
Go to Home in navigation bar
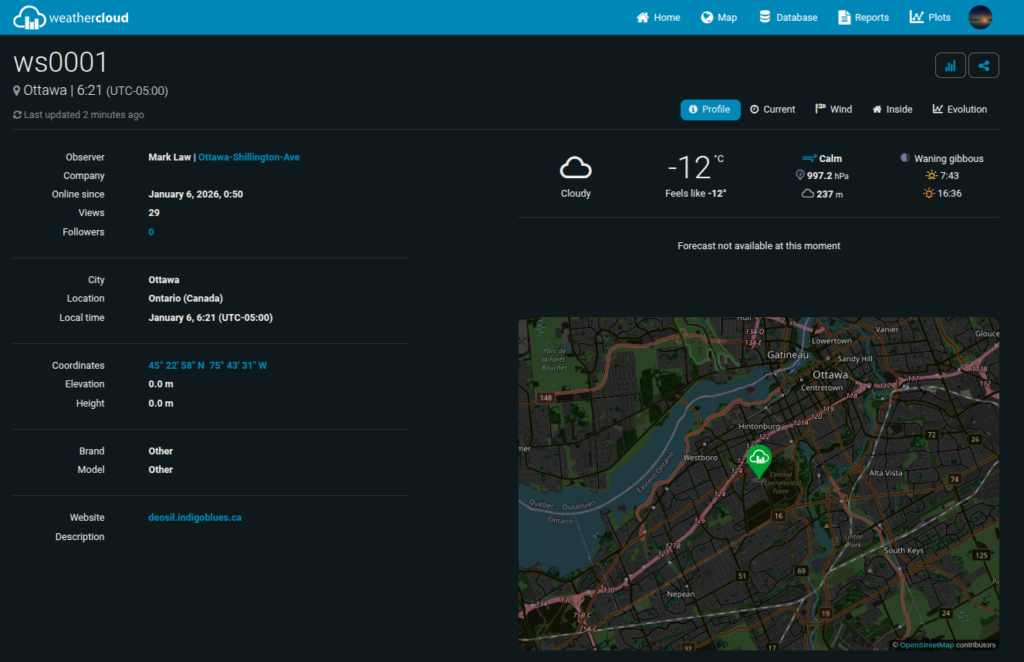(658, 17)
